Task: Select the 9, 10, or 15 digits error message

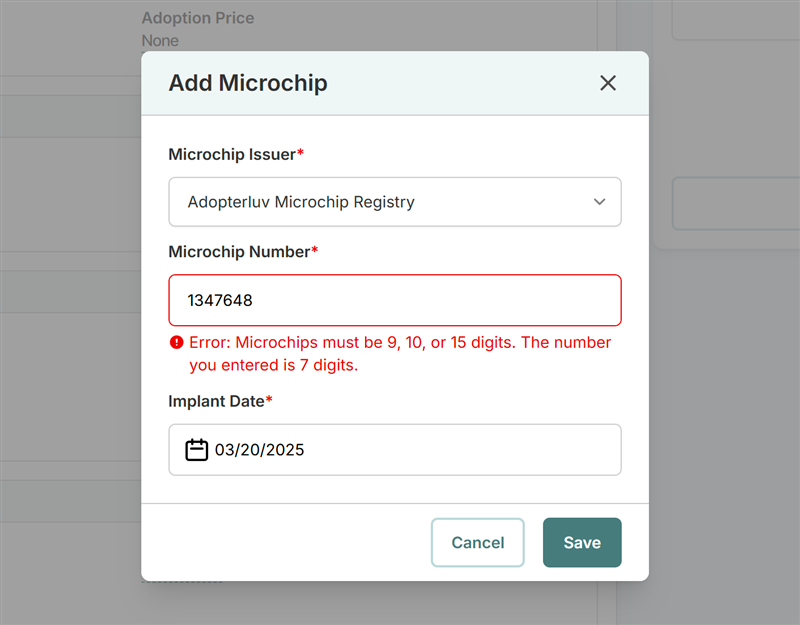Action: (400, 354)
